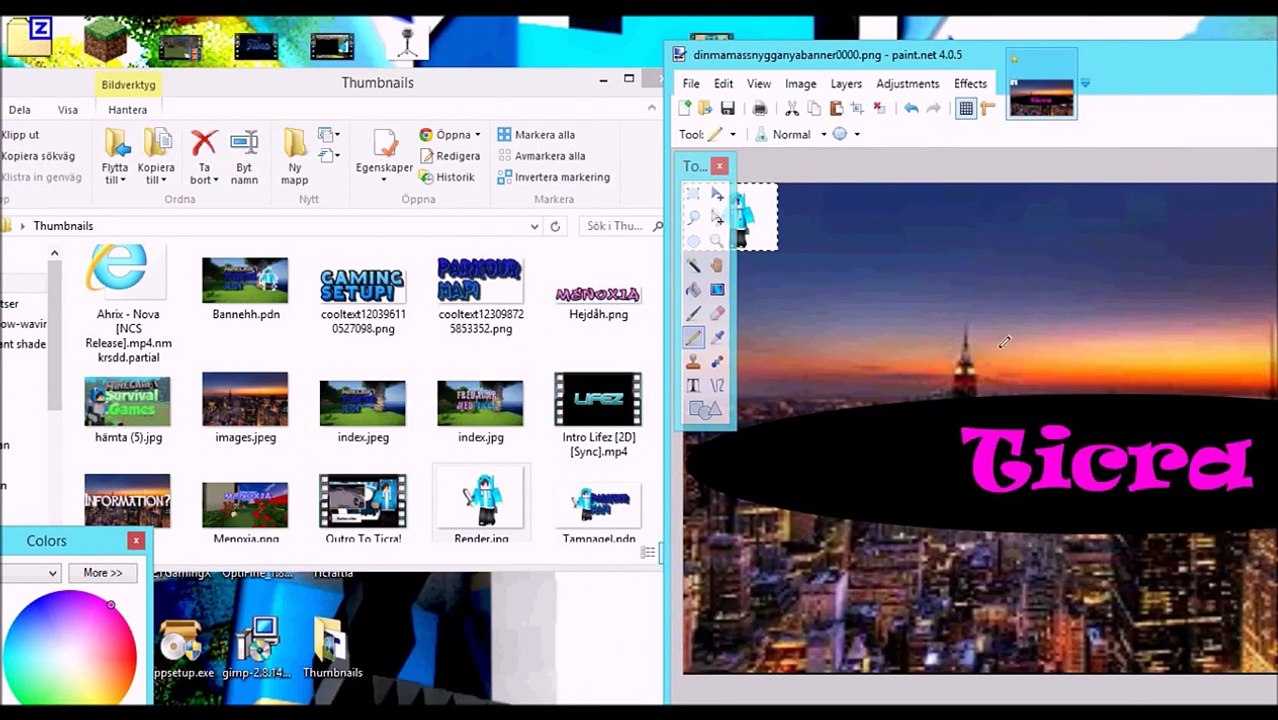Open the Layers menu
Viewport: 1278px width, 720px height.
846,84
